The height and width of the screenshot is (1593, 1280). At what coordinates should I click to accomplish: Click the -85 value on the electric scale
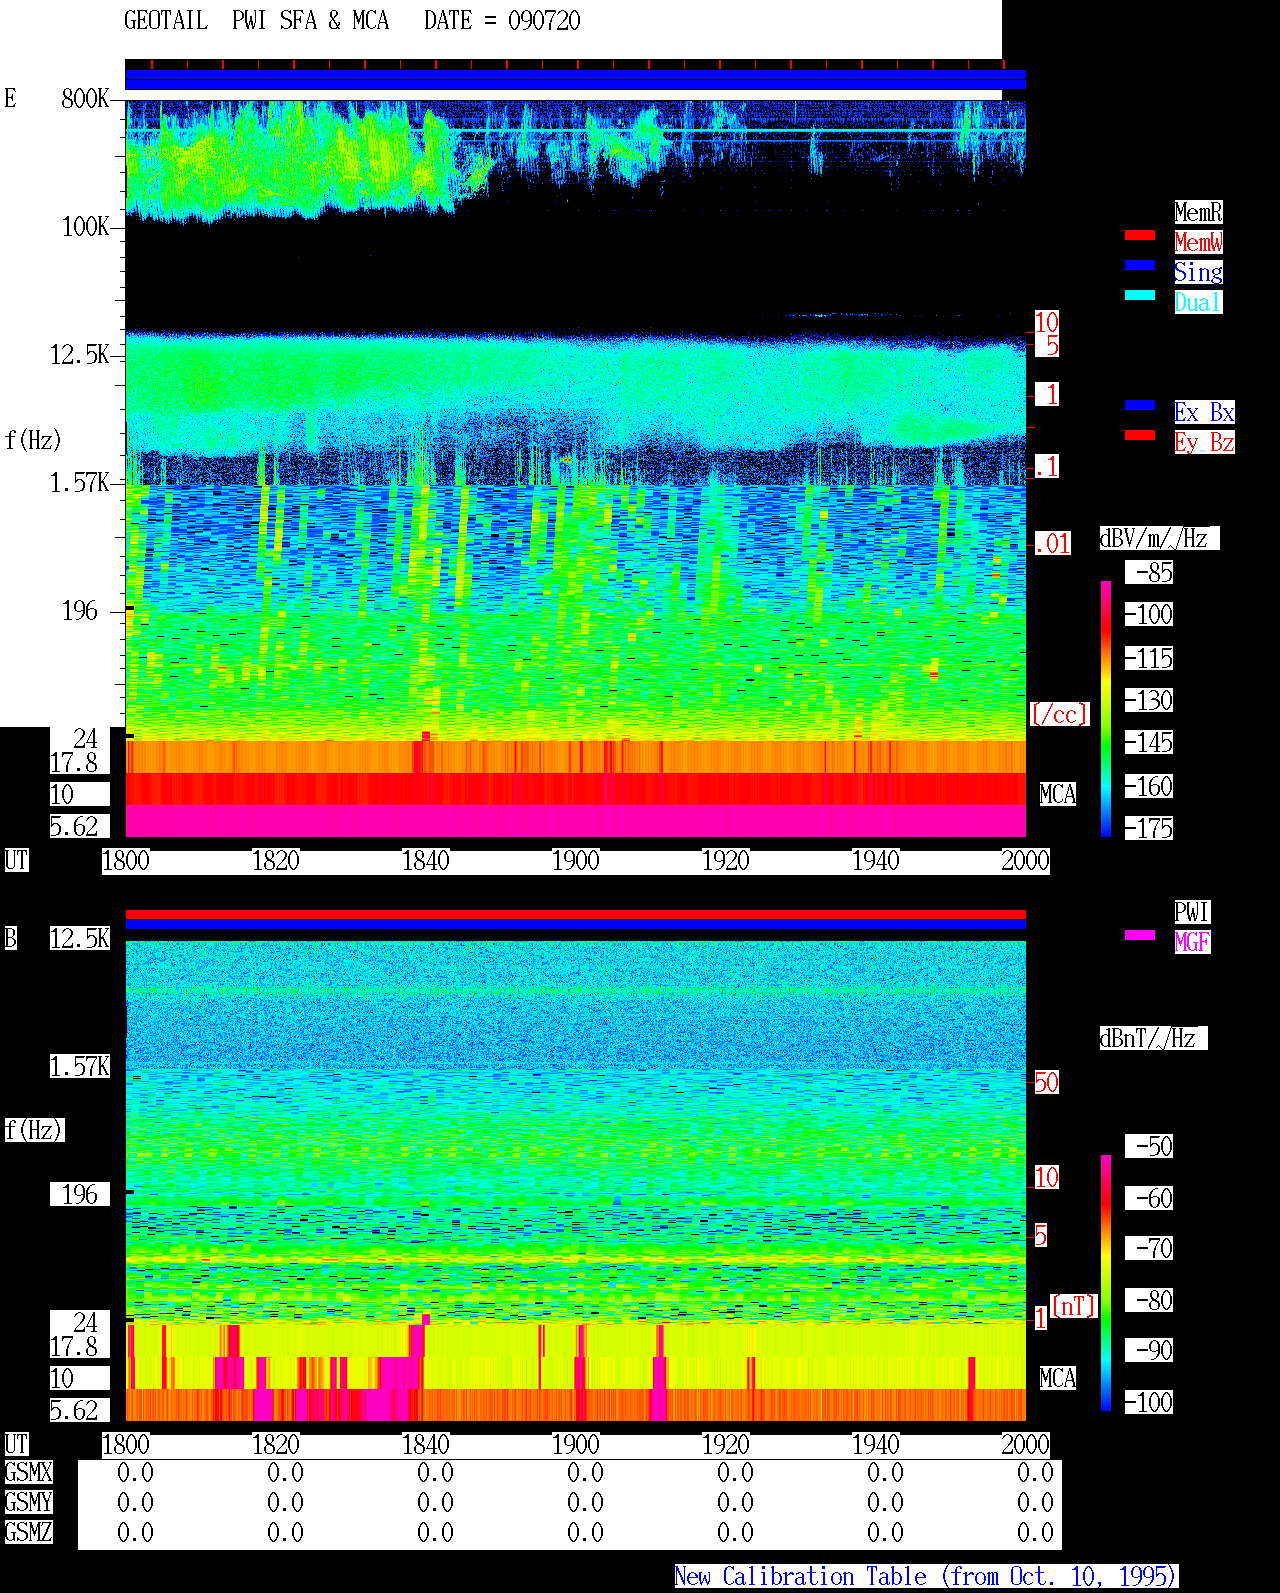pos(1153,573)
